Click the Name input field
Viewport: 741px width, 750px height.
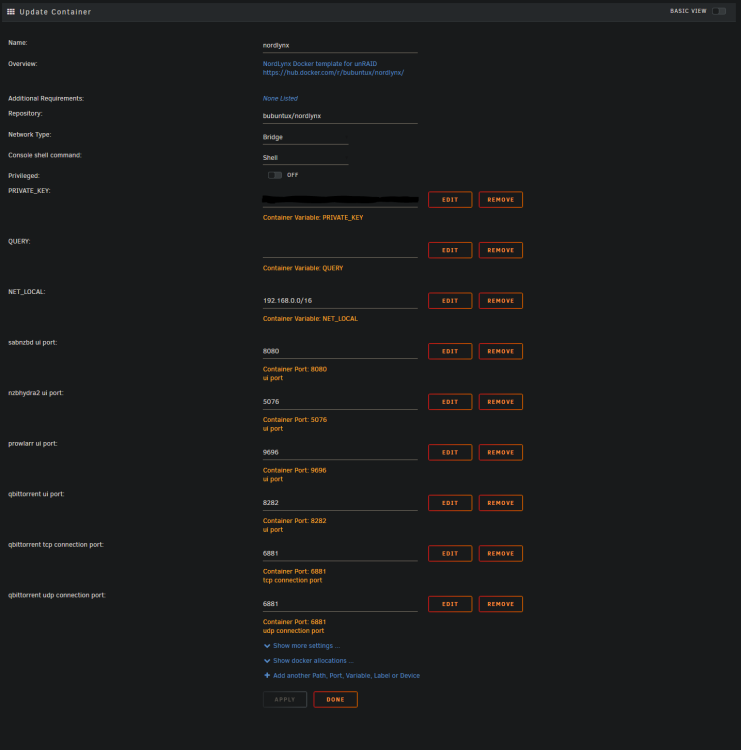tap(340, 45)
